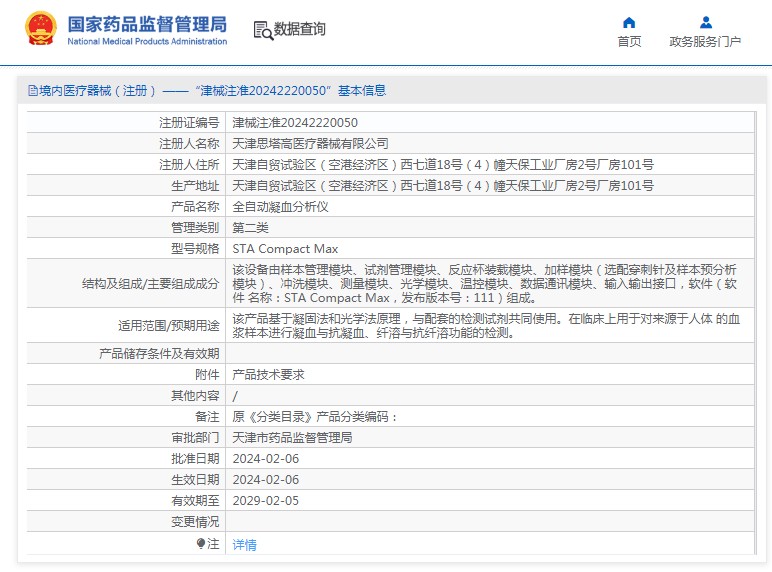772x572 pixels.
Task: Click registrant name 天津思塔高医疗器械有限公司
Action: coord(310,144)
